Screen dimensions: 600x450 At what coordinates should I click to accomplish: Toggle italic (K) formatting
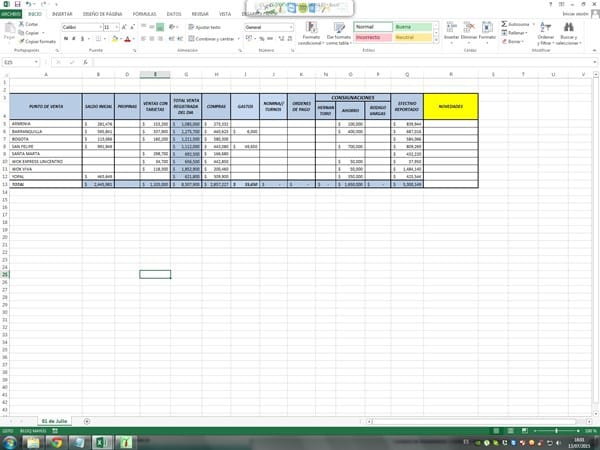pyautogui.click(x=74, y=39)
